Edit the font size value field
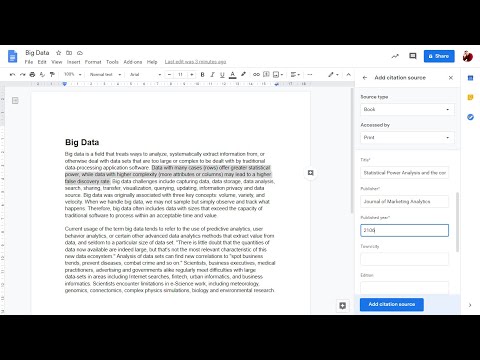Image resolution: width=480 pixels, height=360 pixels. tap(180, 74)
